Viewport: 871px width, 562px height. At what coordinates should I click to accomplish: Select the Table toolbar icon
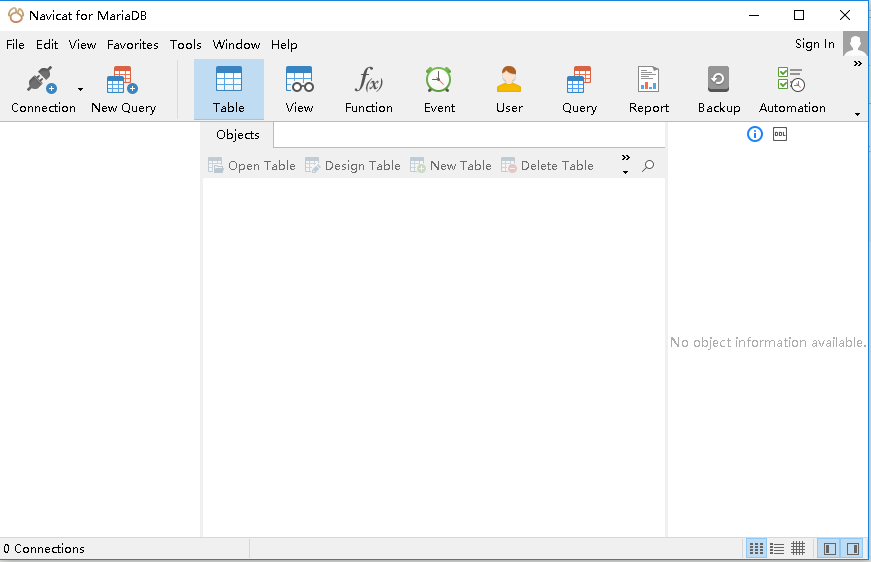click(228, 90)
